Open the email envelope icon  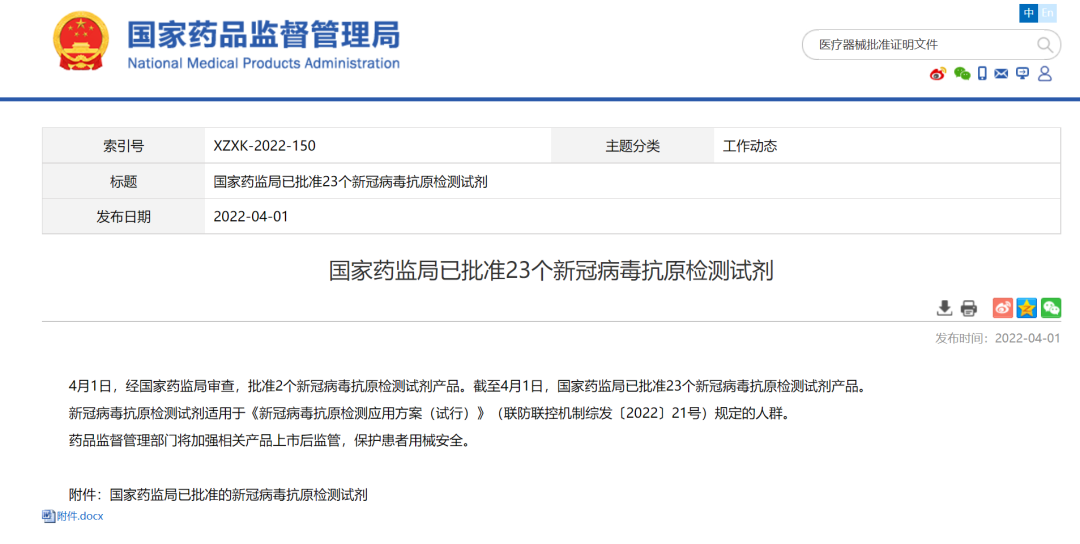click(x=1002, y=74)
